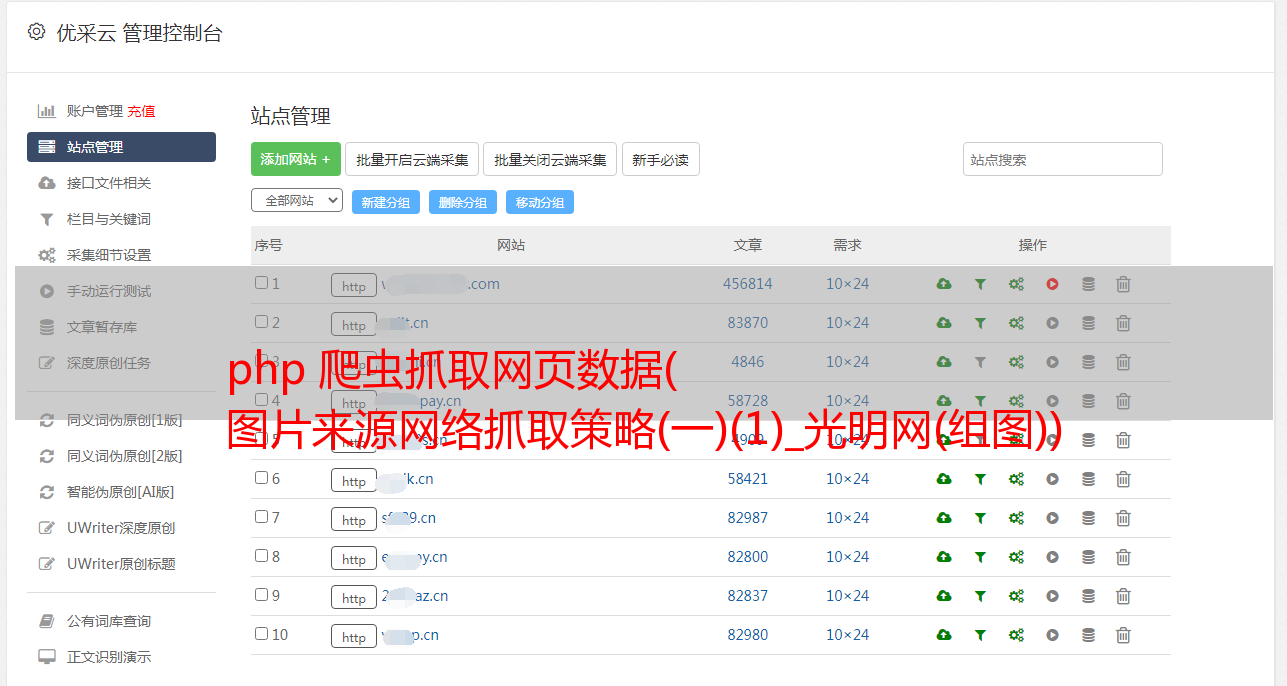1287x686 pixels.
Task: Click play icon in the 4846 row
Action: tap(1052, 362)
